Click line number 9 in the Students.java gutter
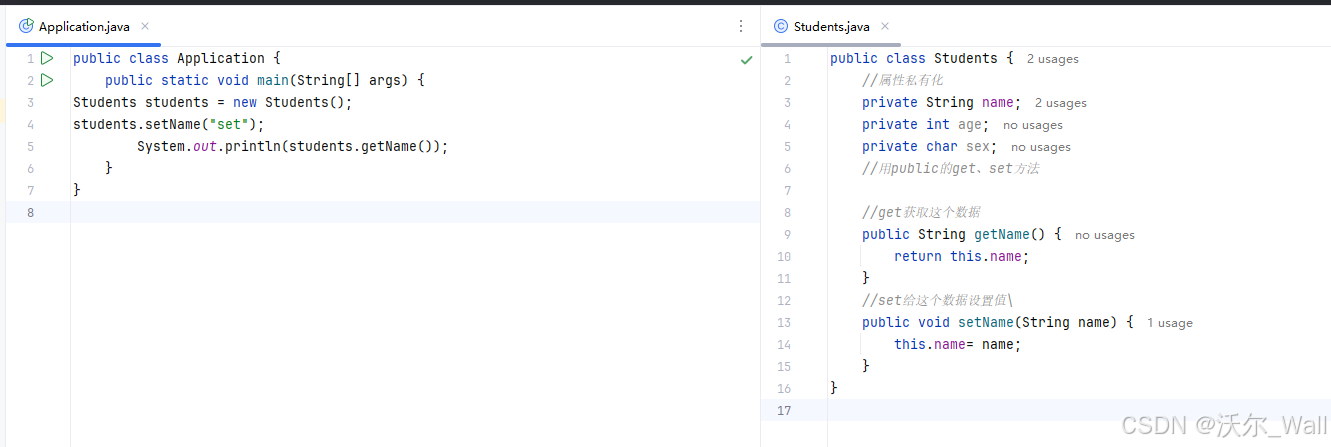 click(787, 234)
